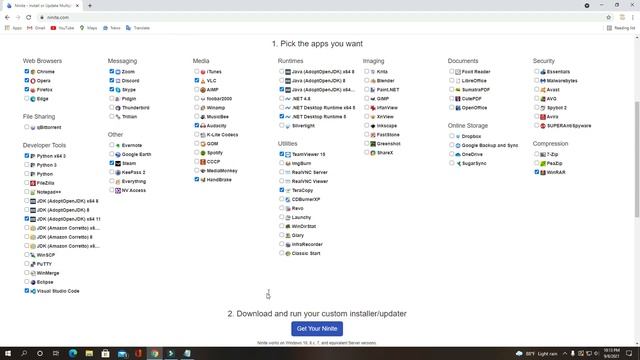Click the Malwarebytes icon under Security
This screenshot has width=640, height=360.
coord(543,81)
